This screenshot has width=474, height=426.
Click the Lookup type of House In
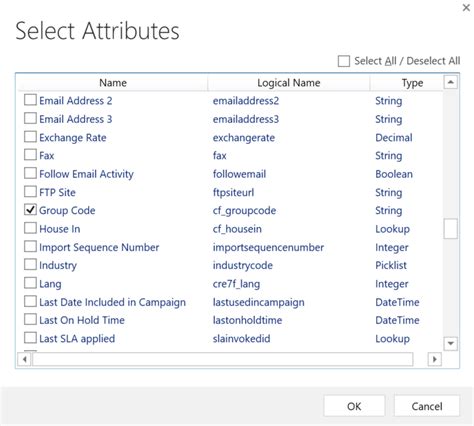coord(392,229)
